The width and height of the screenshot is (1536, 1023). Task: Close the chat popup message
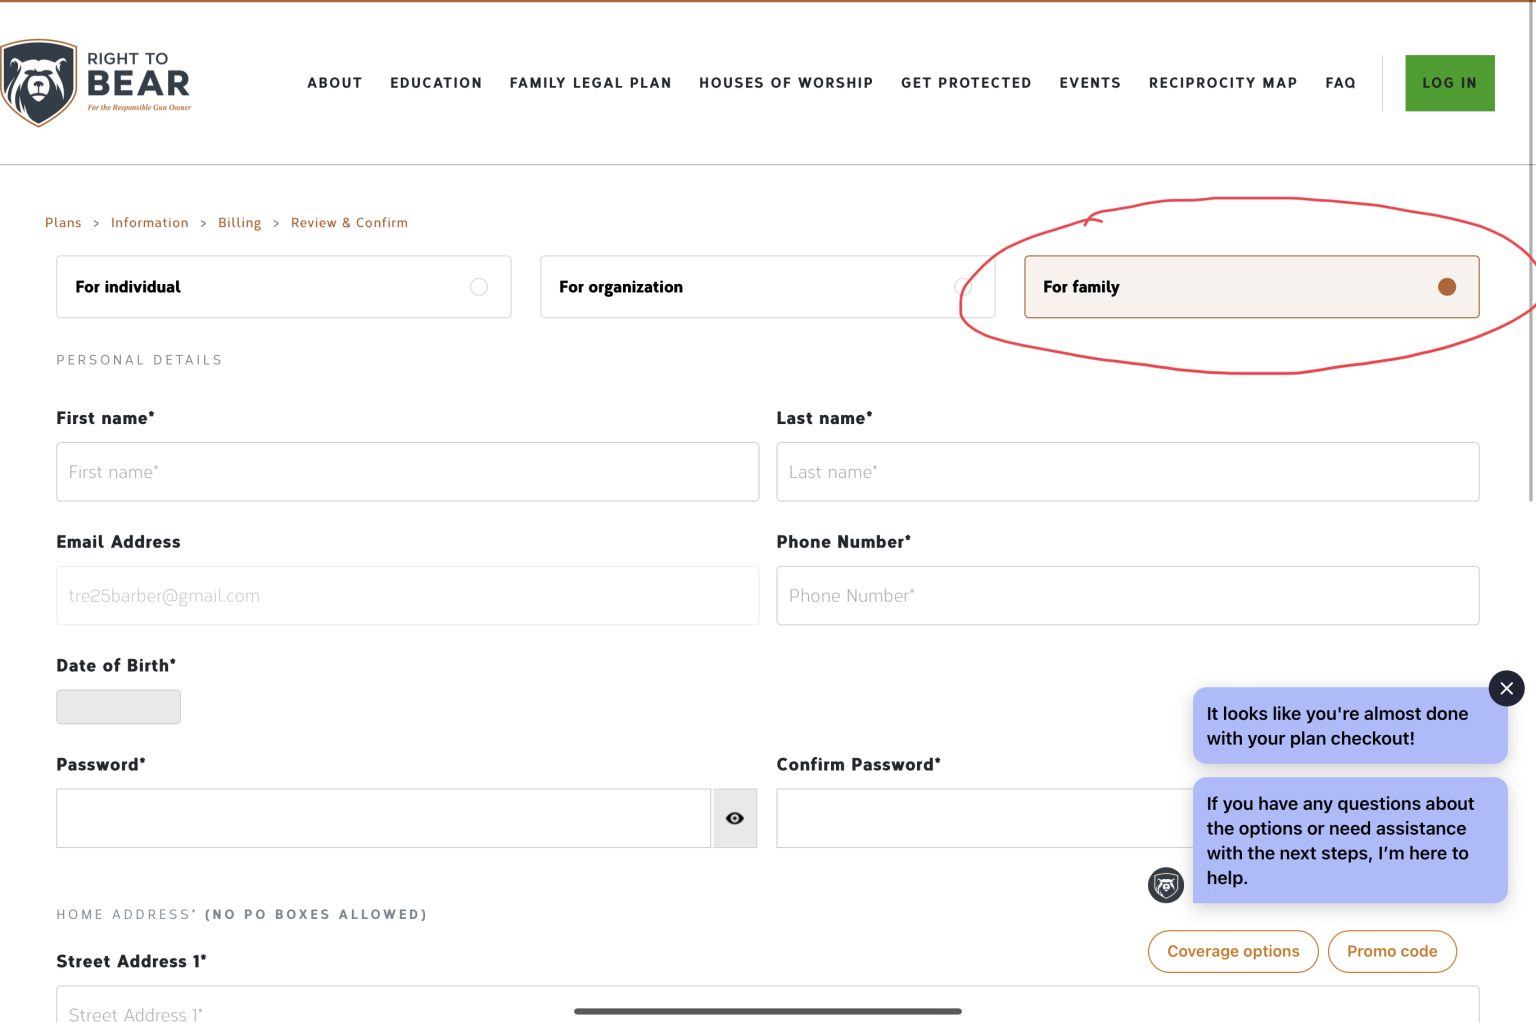(x=1506, y=688)
